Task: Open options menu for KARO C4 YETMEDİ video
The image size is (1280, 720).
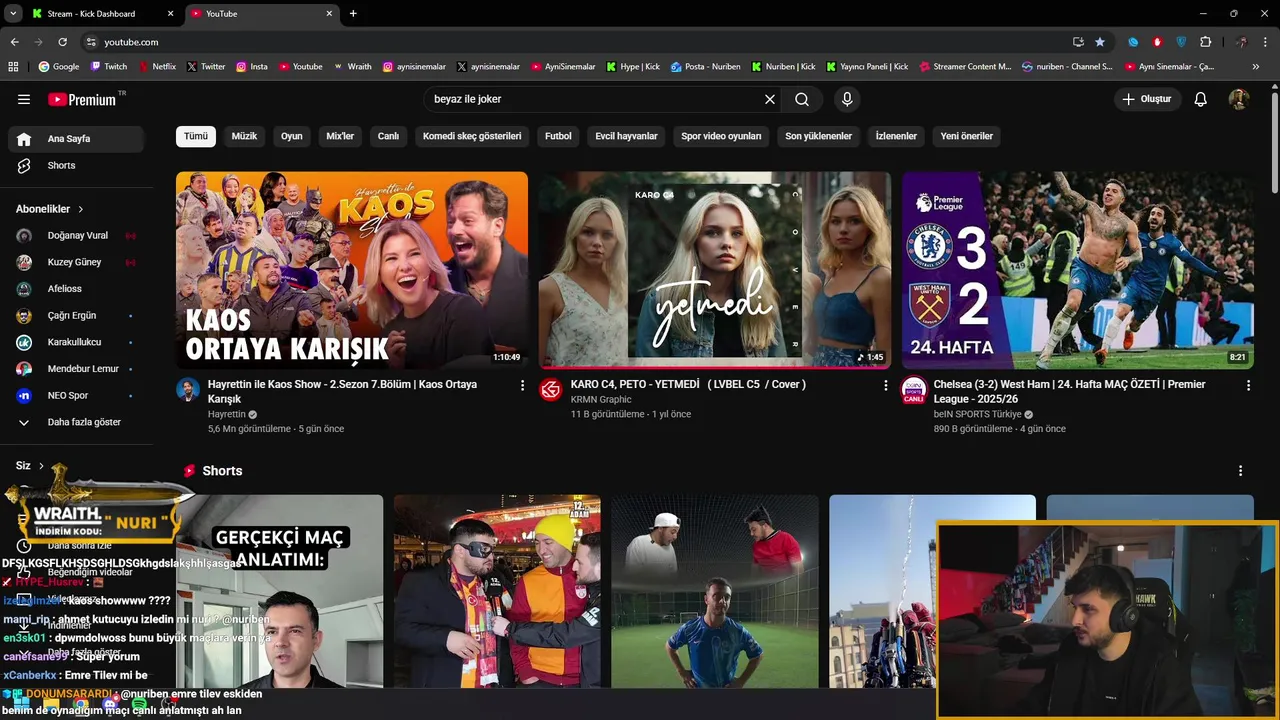Action: [885, 385]
